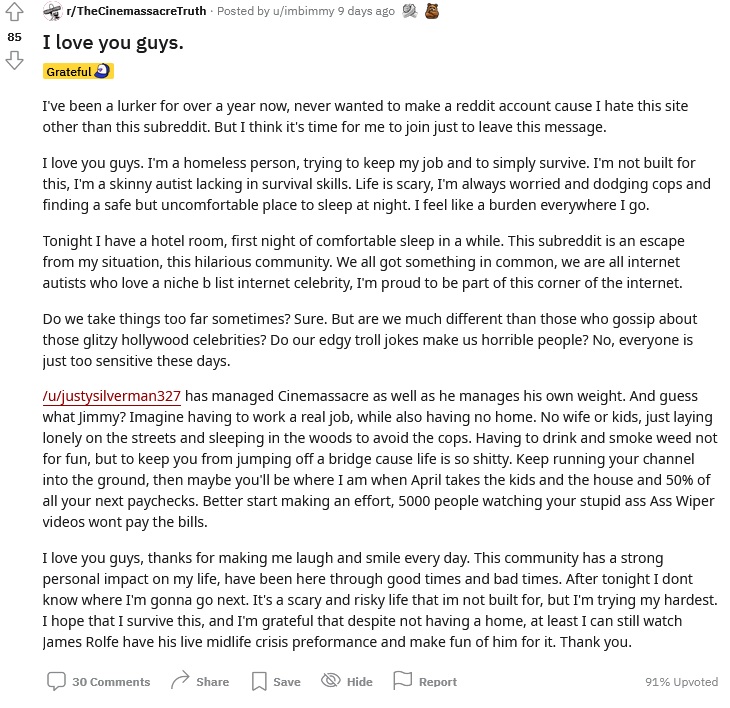The height and width of the screenshot is (708, 730).
Task: Click the Hide button label
Action: [359, 682]
